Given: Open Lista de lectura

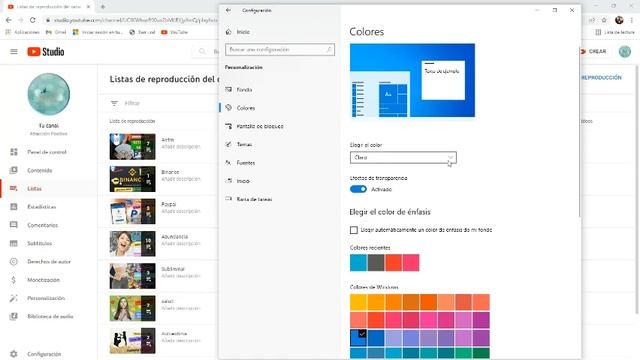Looking at the screenshot, I should coord(615,32).
